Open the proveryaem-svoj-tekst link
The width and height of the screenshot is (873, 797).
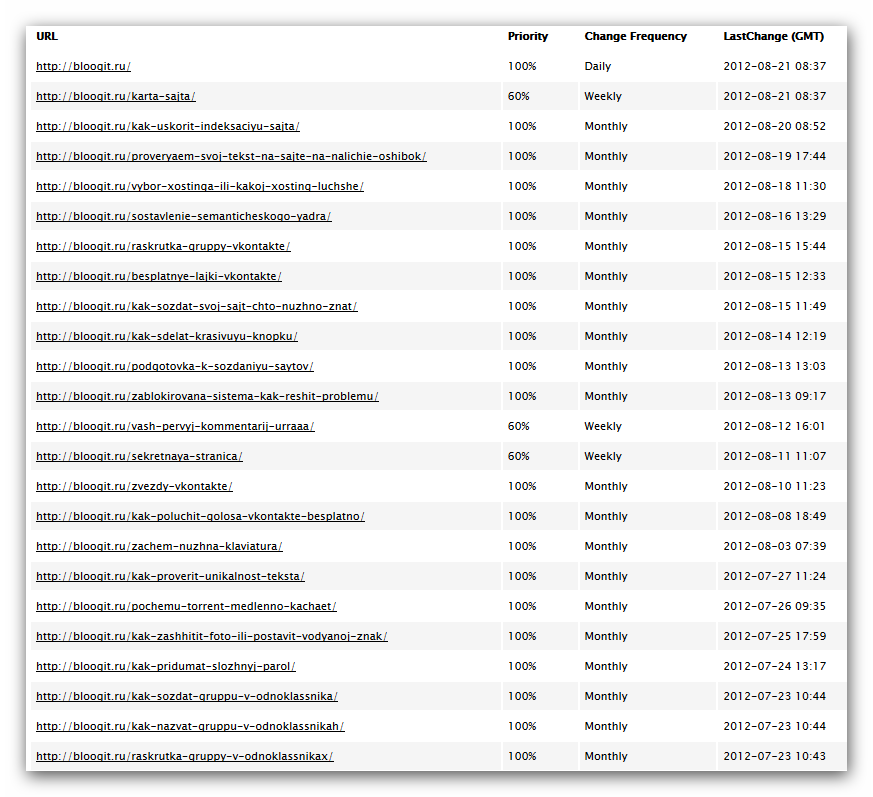tap(231, 157)
